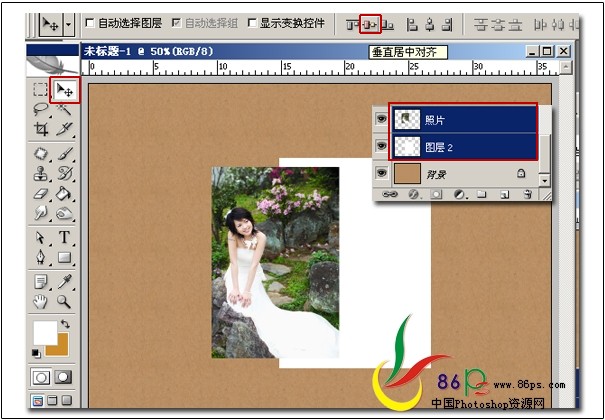Open the orange background color swatch

(61, 347)
